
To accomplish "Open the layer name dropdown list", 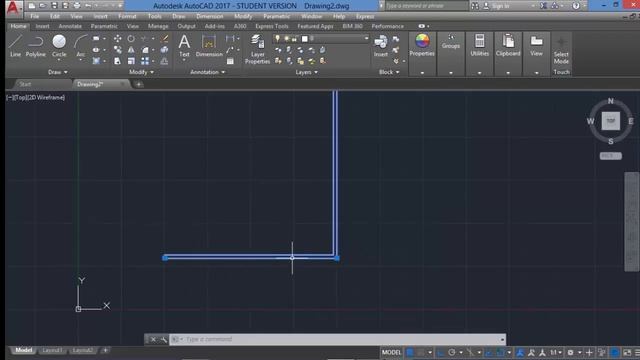I will point(366,38).
